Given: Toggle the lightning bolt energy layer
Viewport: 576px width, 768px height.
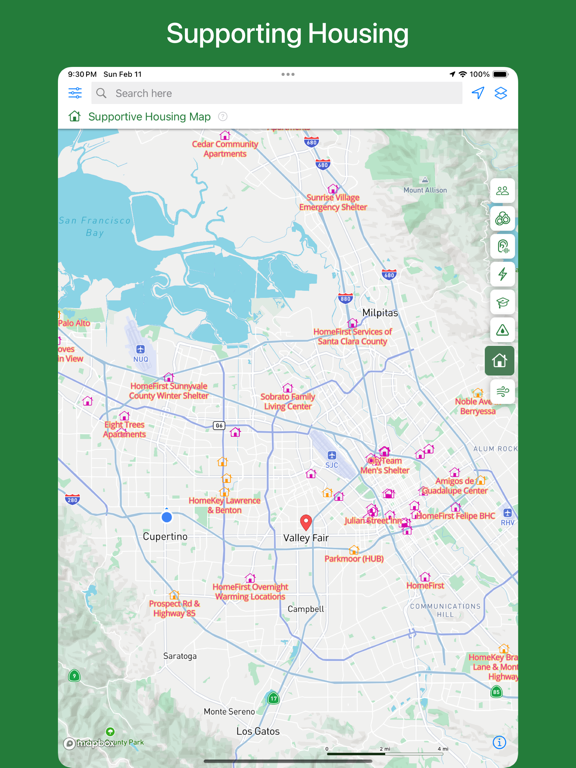Looking at the screenshot, I should 503,274.
